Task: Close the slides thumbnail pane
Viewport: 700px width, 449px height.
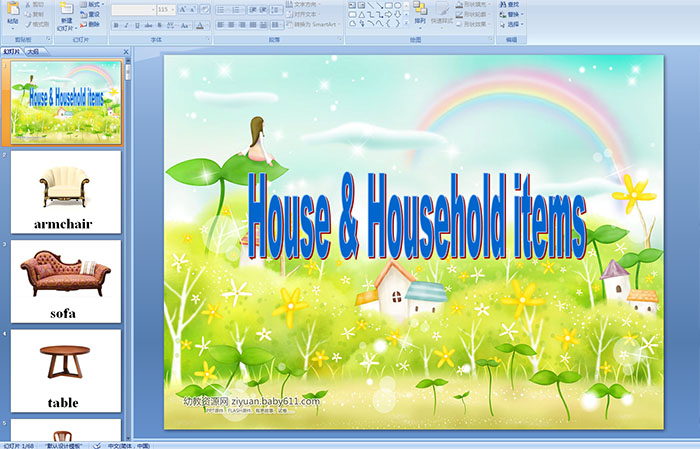Action: (x=126, y=52)
